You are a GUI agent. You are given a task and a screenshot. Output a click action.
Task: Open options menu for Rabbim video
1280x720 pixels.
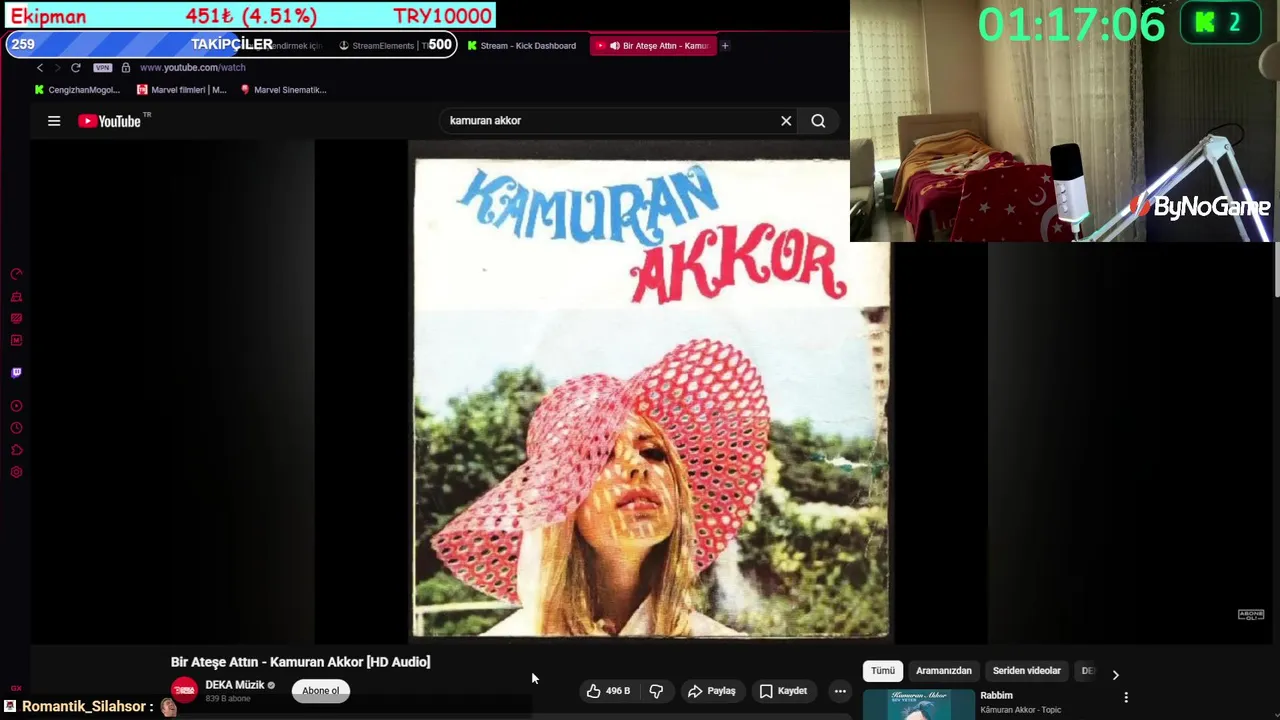pyautogui.click(x=1126, y=697)
